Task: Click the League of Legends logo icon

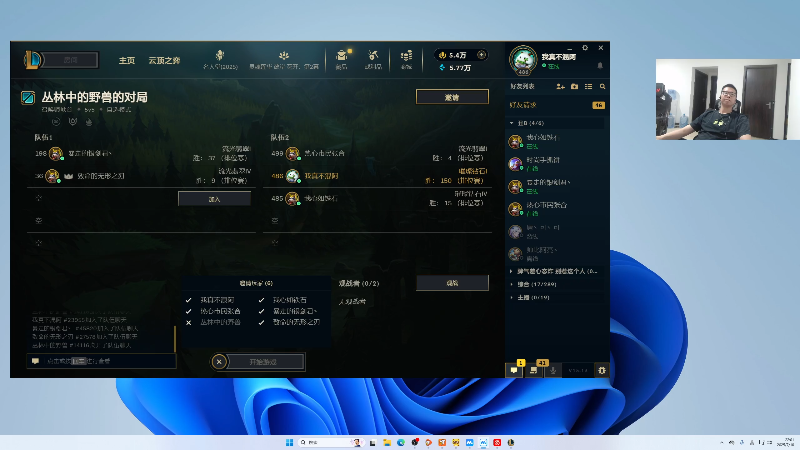Action: 33,60
